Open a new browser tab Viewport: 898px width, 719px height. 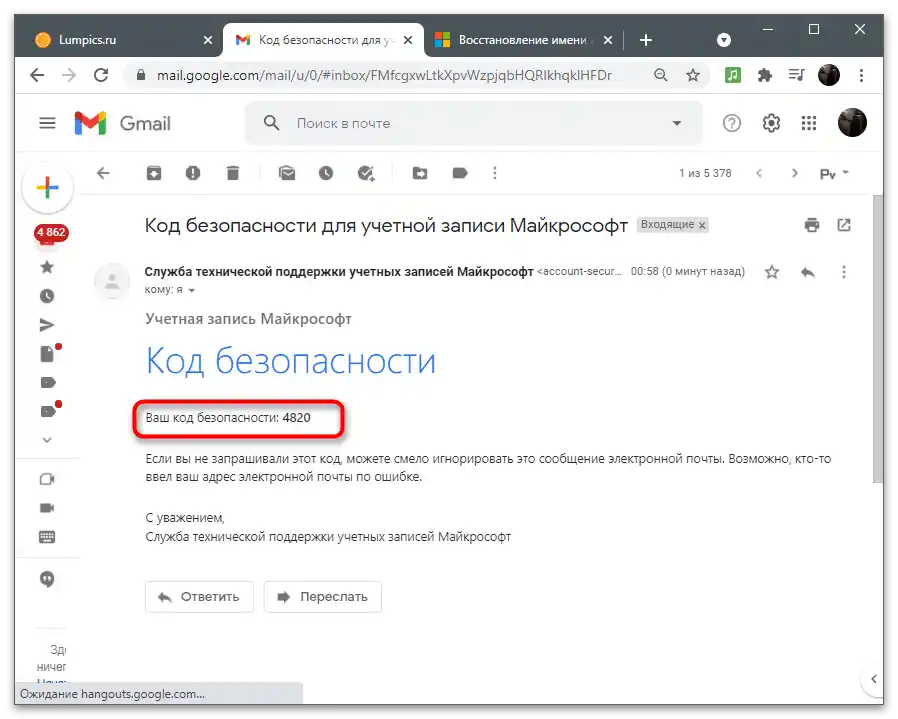point(645,40)
